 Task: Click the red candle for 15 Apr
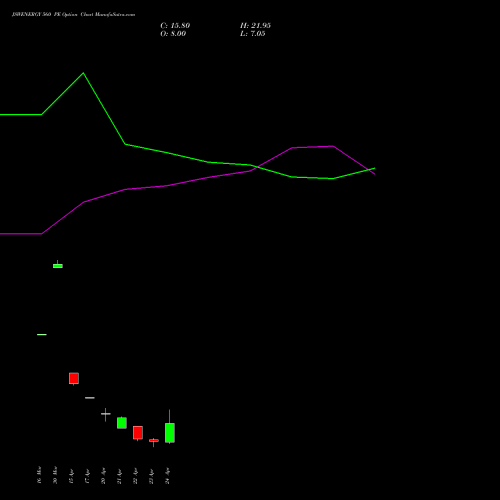tap(74, 378)
